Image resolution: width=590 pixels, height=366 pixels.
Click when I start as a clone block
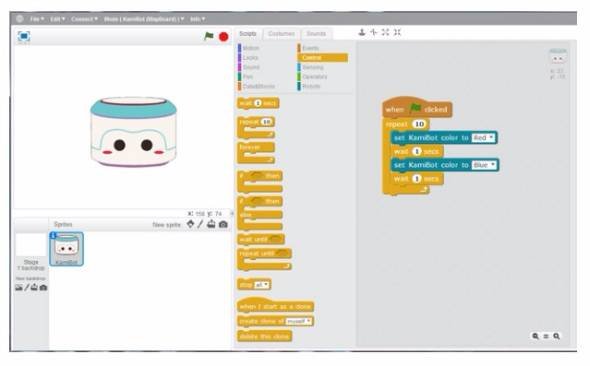click(x=275, y=305)
